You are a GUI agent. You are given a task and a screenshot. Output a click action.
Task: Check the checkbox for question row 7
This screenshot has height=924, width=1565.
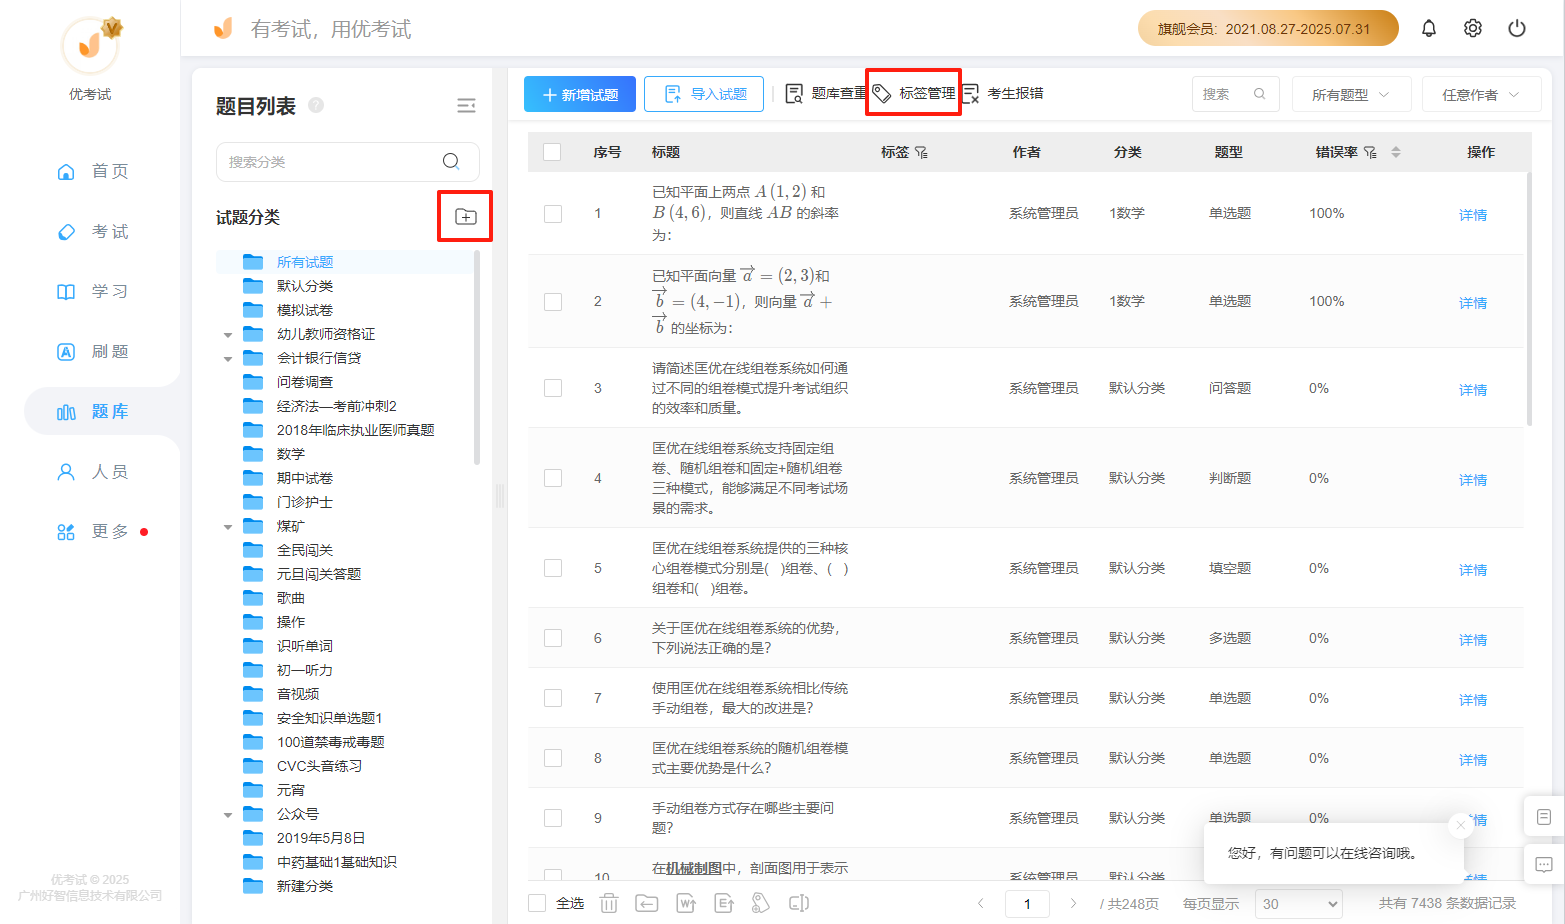tap(553, 698)
